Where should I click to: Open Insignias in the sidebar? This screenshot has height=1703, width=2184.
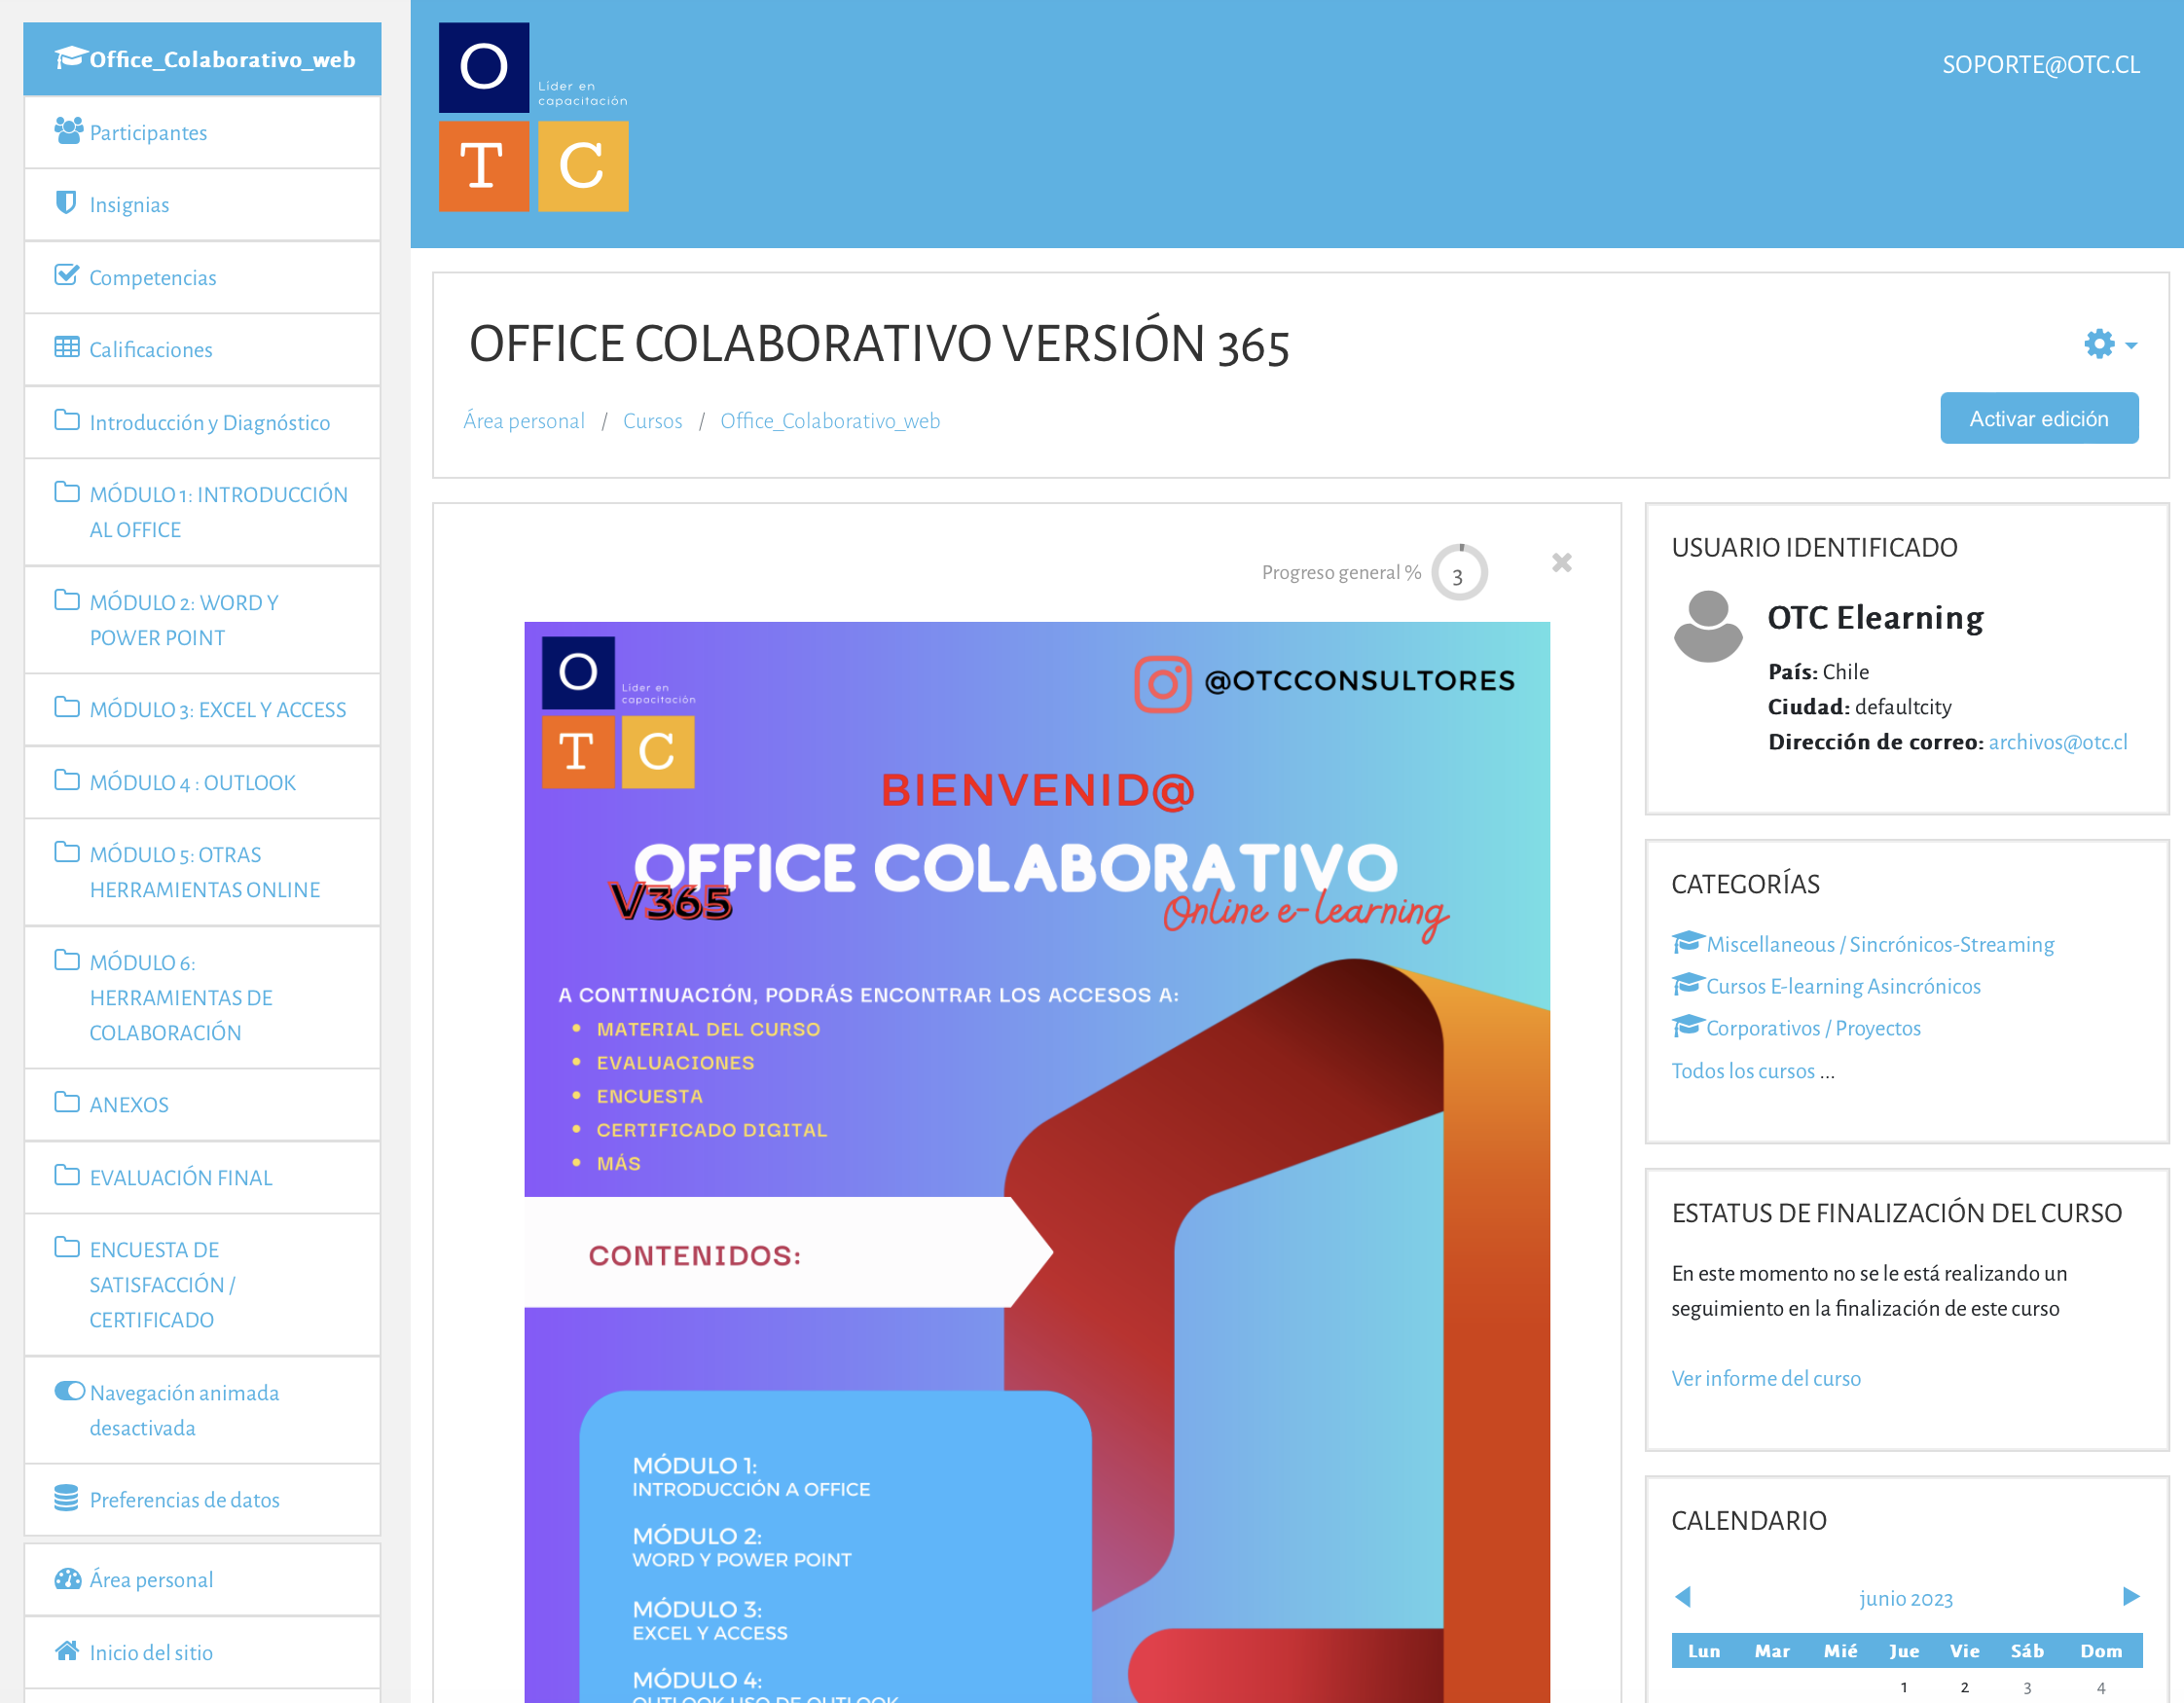click(x=202, y=204)
